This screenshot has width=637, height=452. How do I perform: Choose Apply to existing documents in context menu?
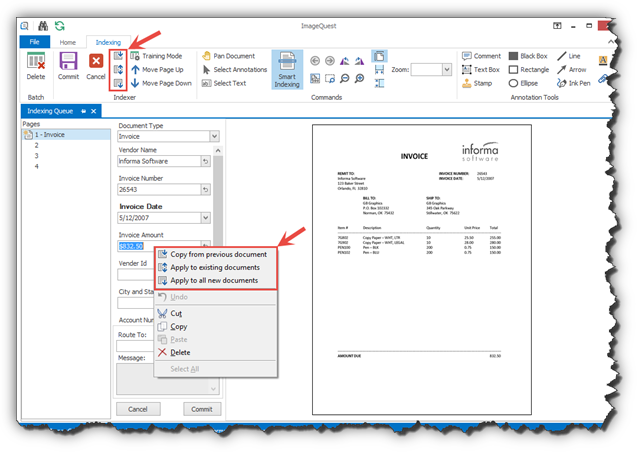tap(216, 267)
